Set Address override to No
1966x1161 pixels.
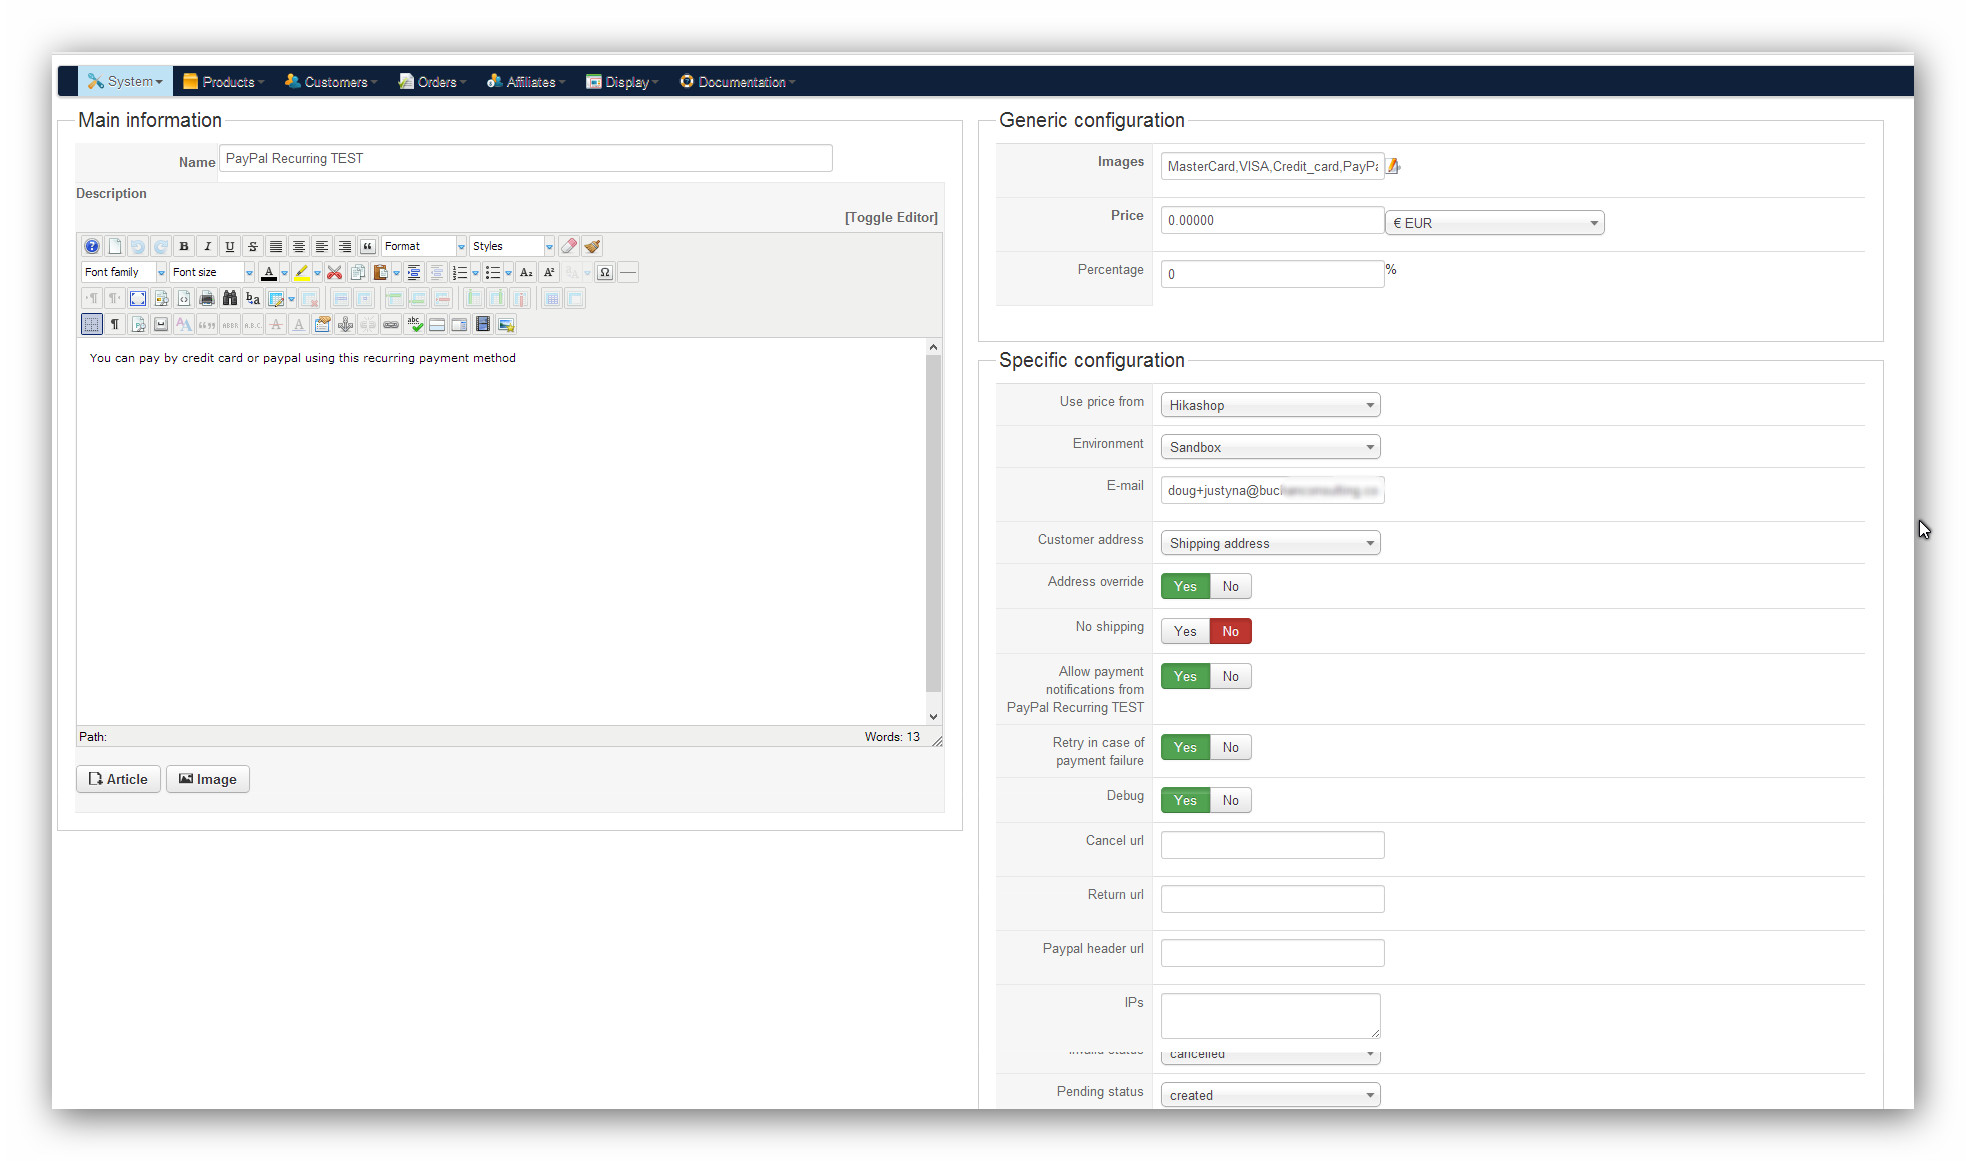1230,586
